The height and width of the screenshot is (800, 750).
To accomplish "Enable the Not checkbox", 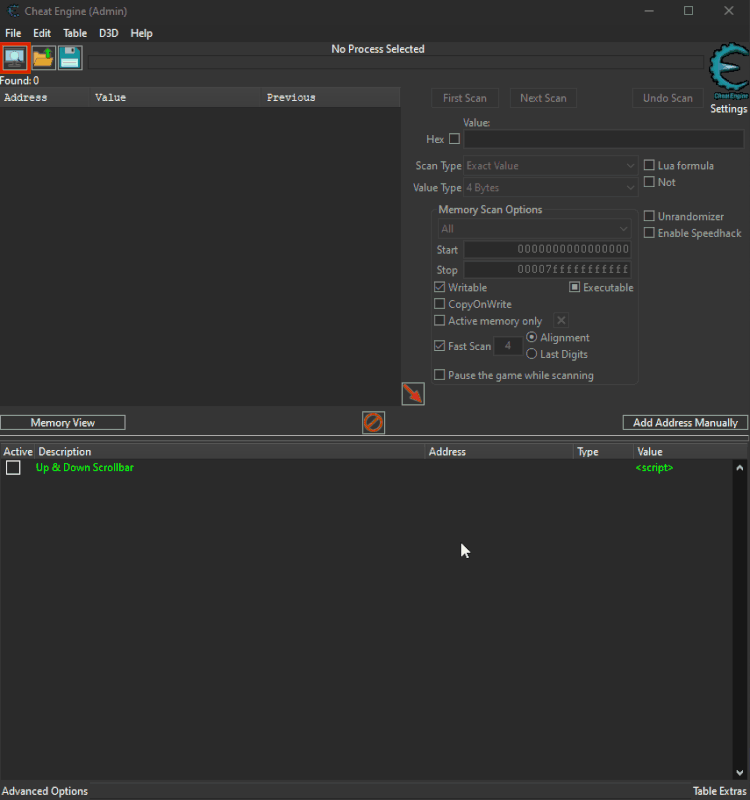I will pyautogui.click(x=649, y=182).
